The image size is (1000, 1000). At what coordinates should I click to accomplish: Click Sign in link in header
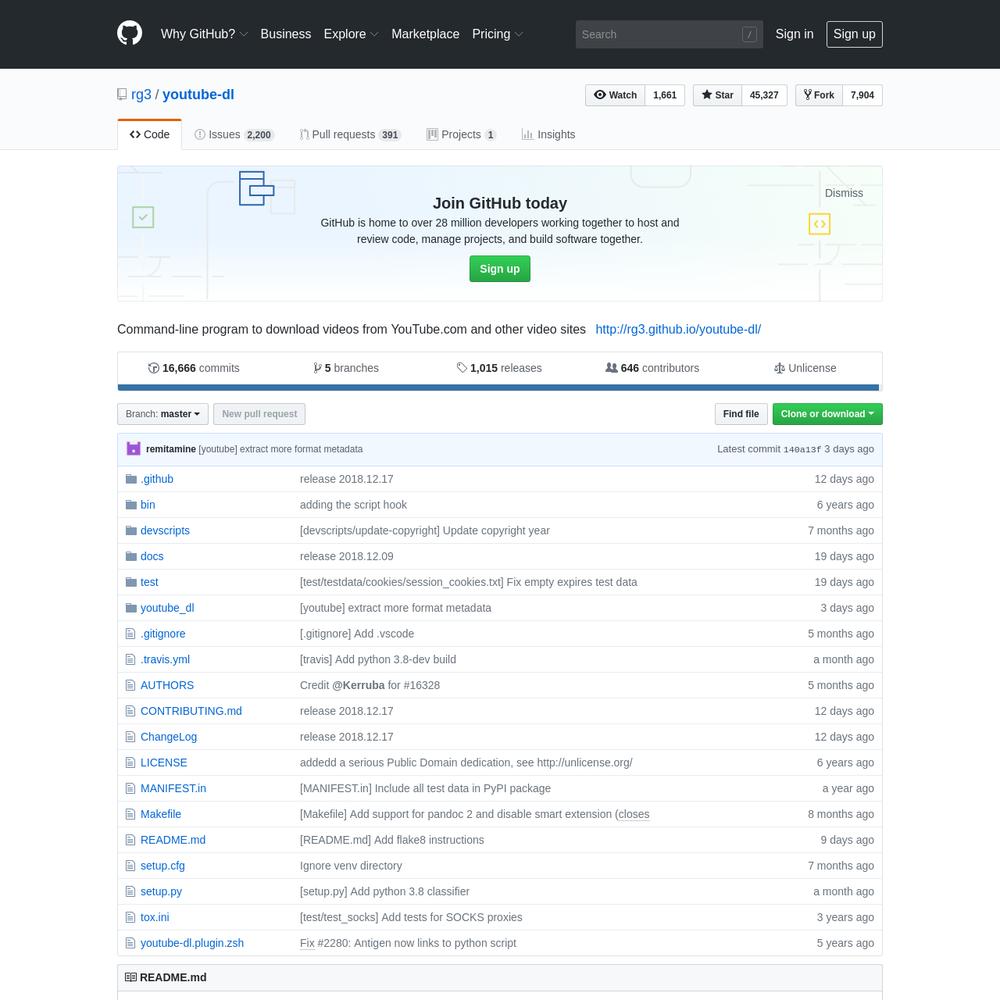click(794, 34)
